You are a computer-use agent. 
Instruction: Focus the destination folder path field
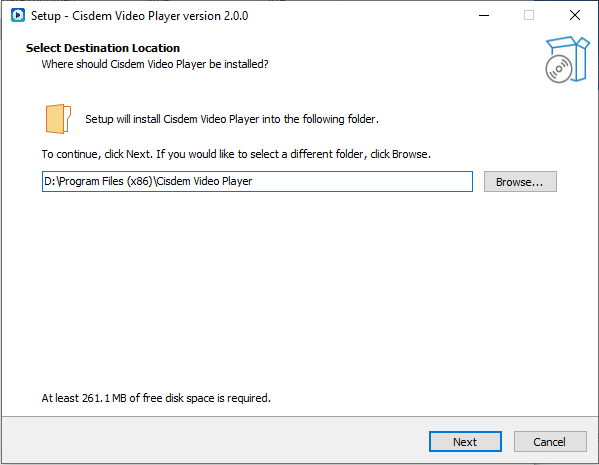click(x=257, y=181)
